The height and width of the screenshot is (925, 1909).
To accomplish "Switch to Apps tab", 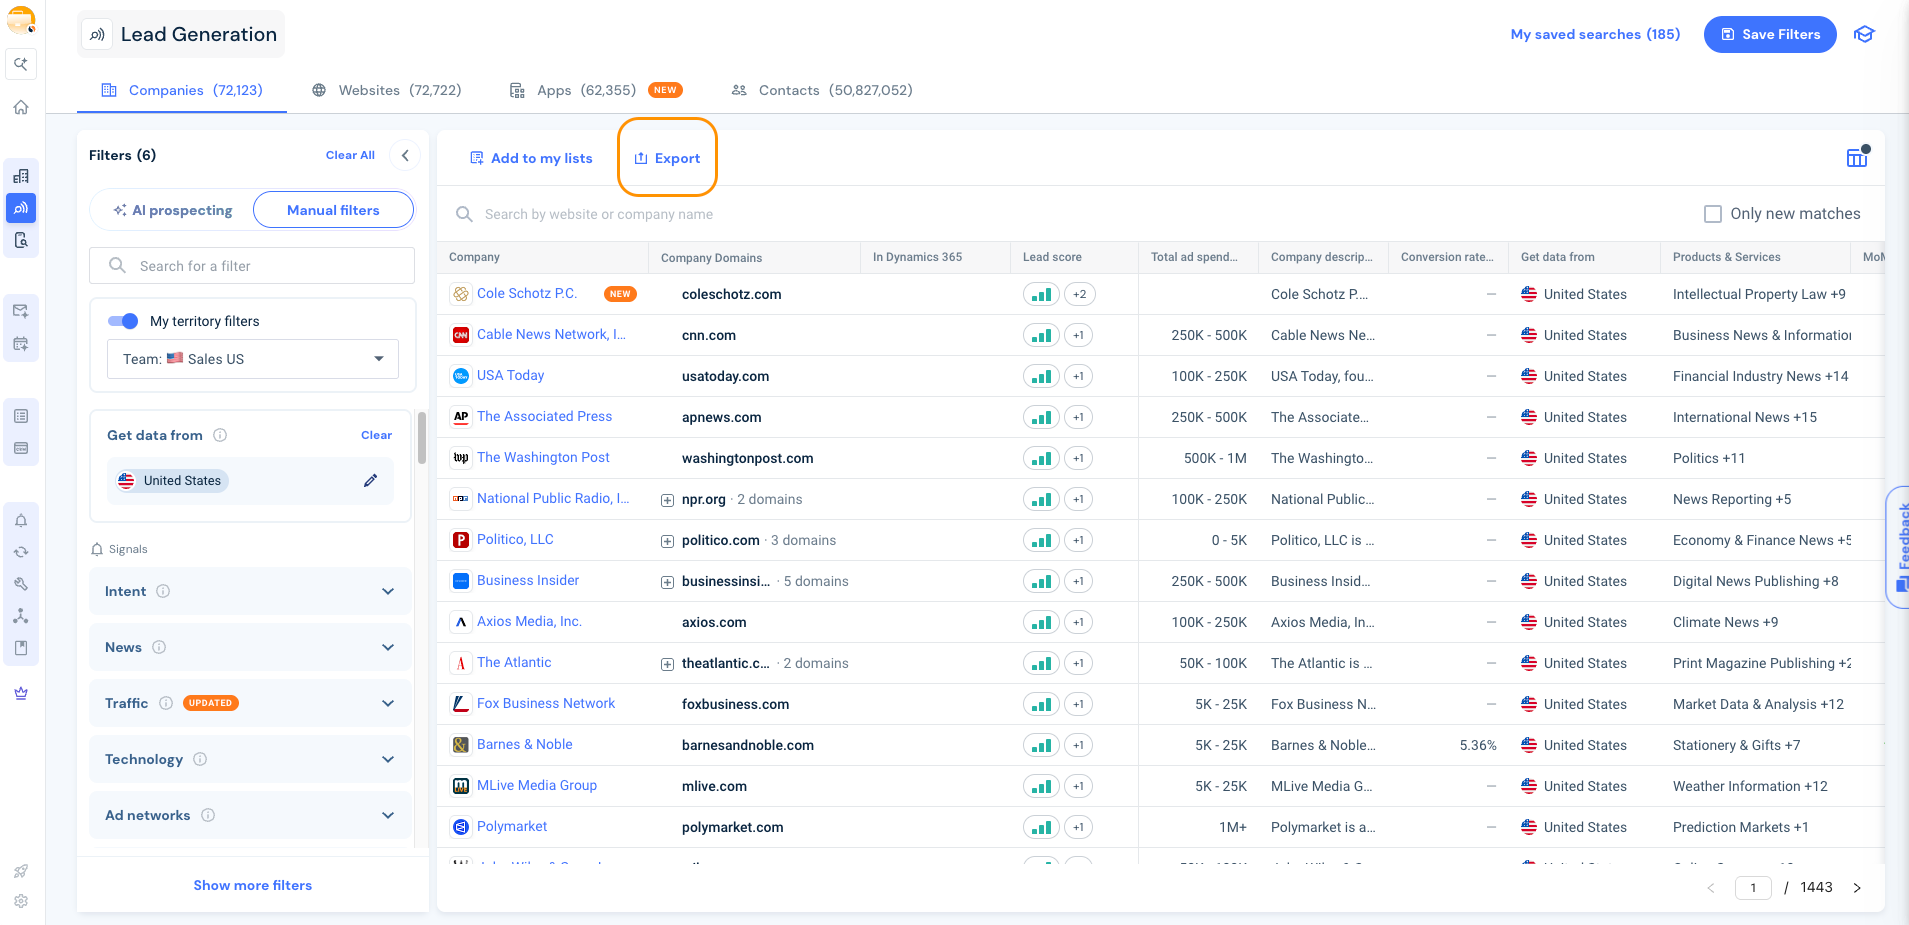I will click(595, 90).
